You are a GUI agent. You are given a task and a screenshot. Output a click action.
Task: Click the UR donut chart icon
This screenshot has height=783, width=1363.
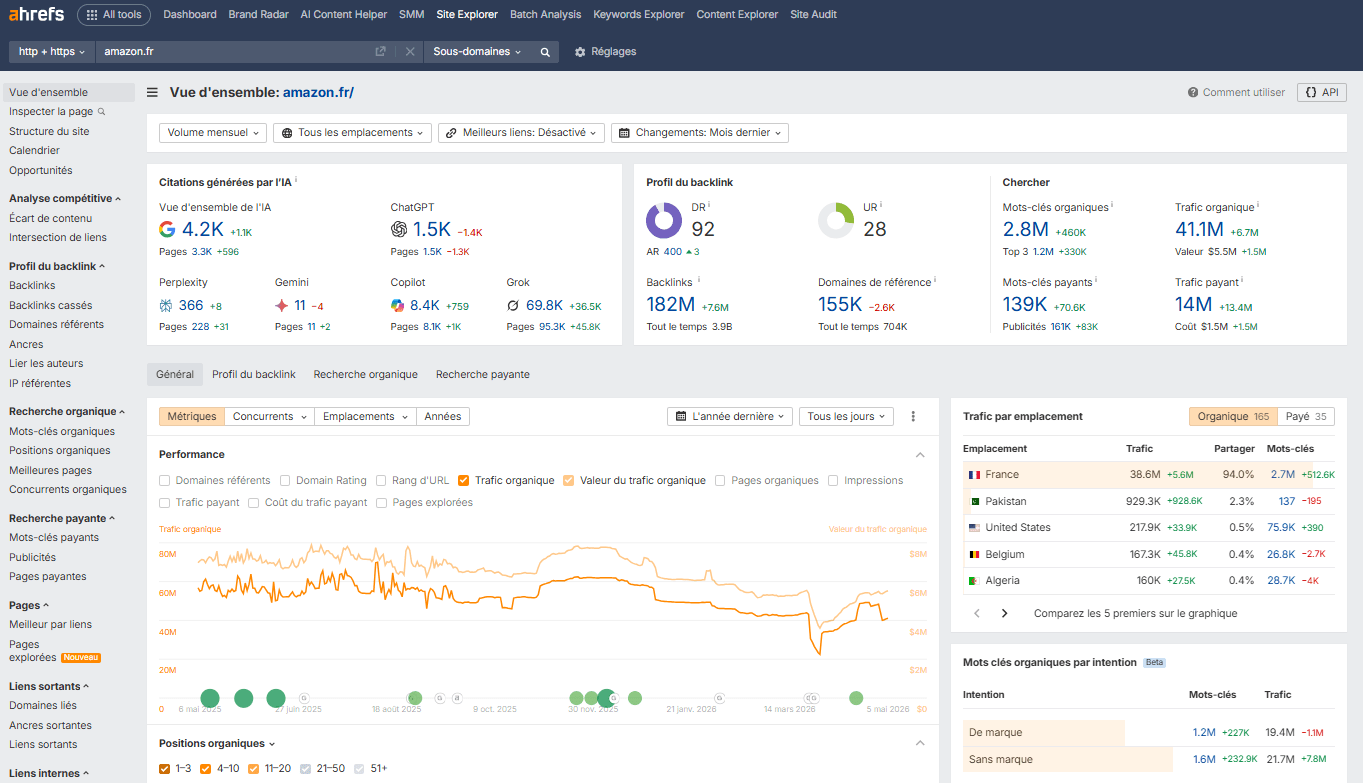coord(836,220)
